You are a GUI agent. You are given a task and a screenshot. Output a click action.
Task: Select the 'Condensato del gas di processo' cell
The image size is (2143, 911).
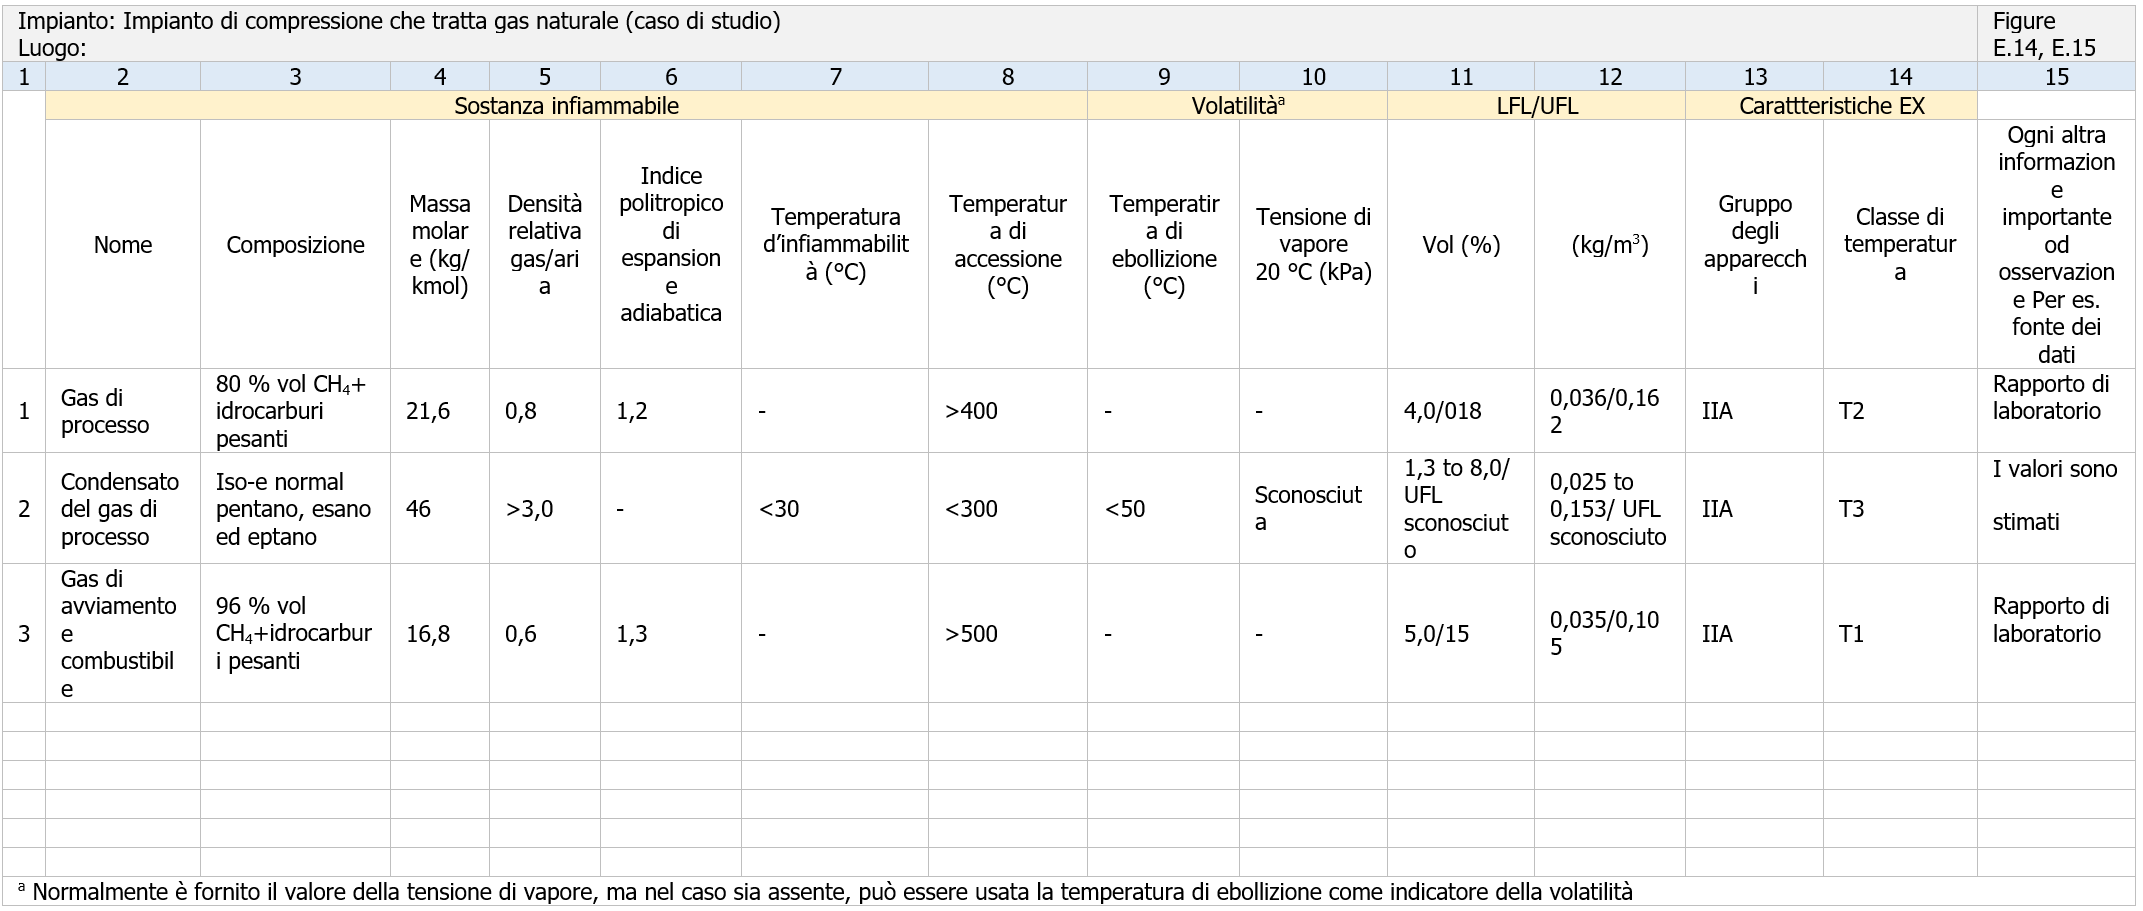point(123,508)
